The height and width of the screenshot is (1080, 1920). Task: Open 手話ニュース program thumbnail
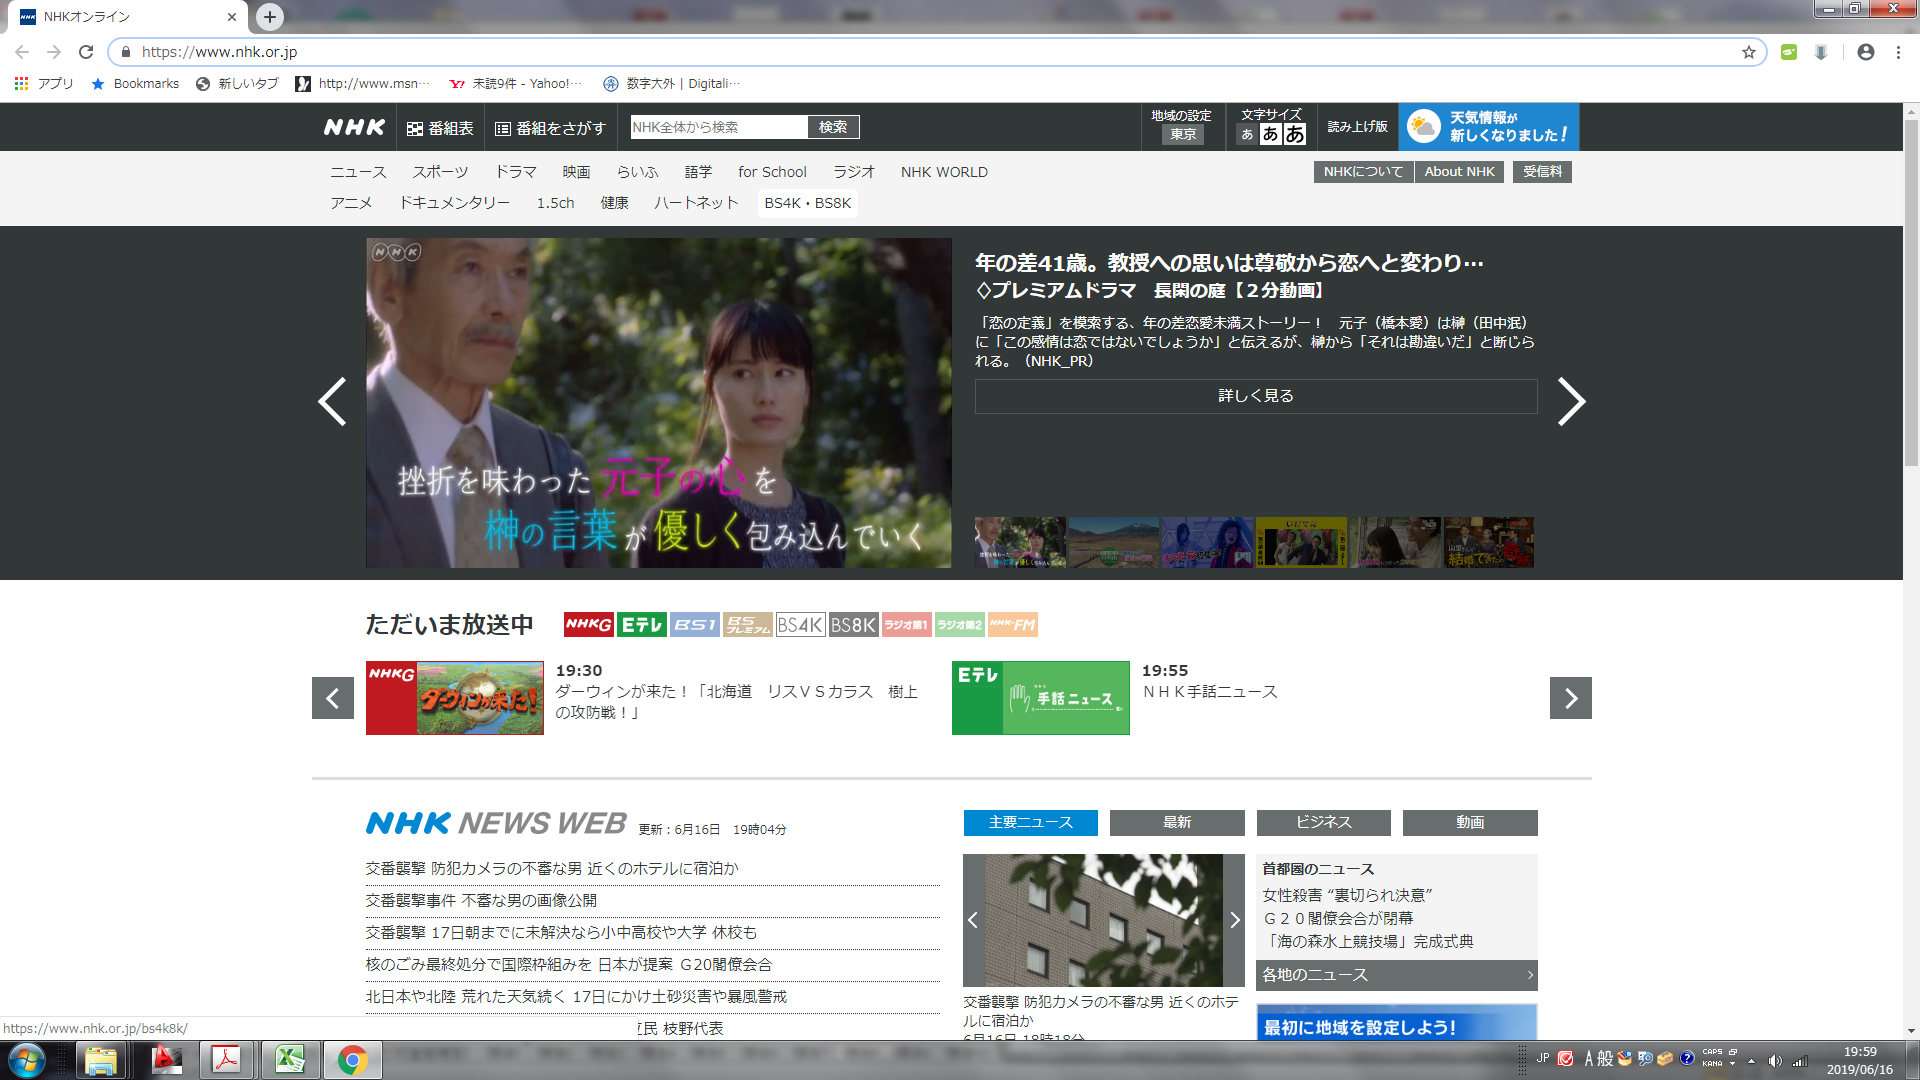1041,698
